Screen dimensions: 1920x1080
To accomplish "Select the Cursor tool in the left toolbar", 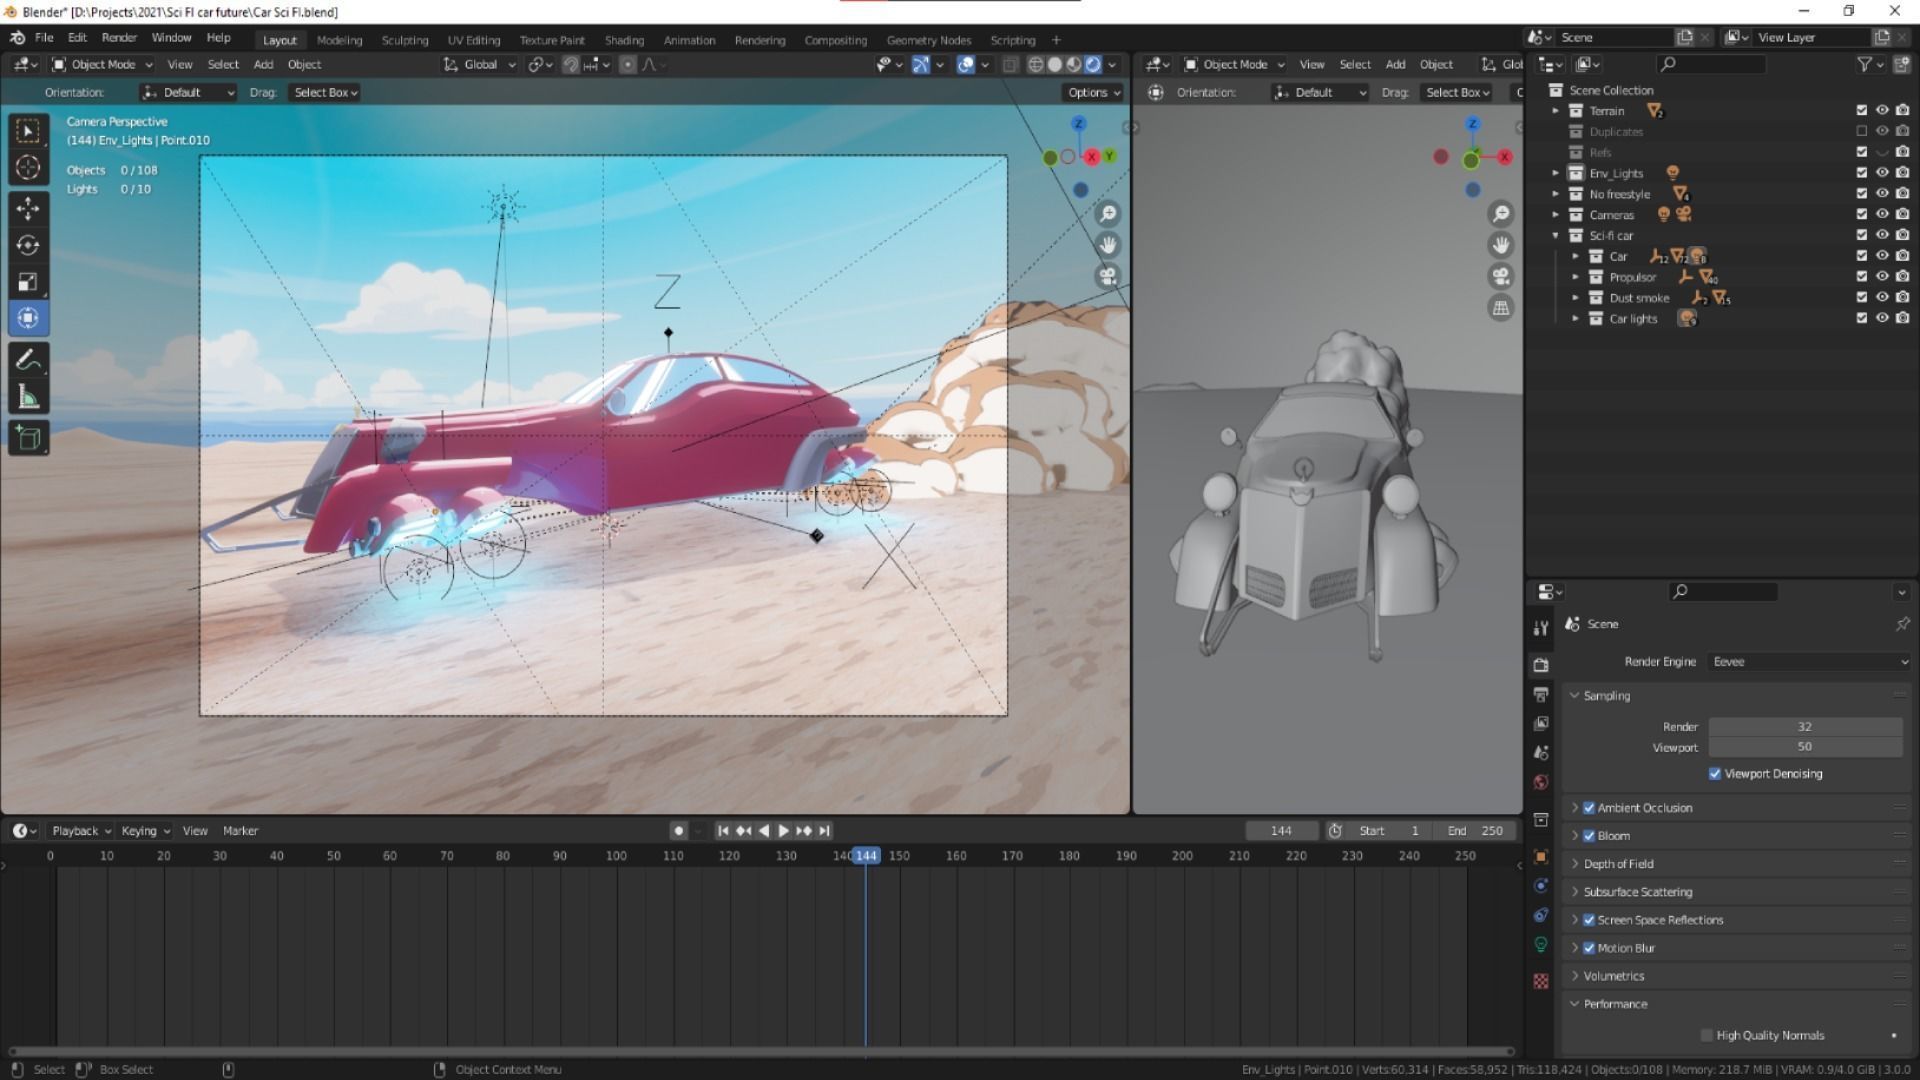I will [x=28, y=168].
